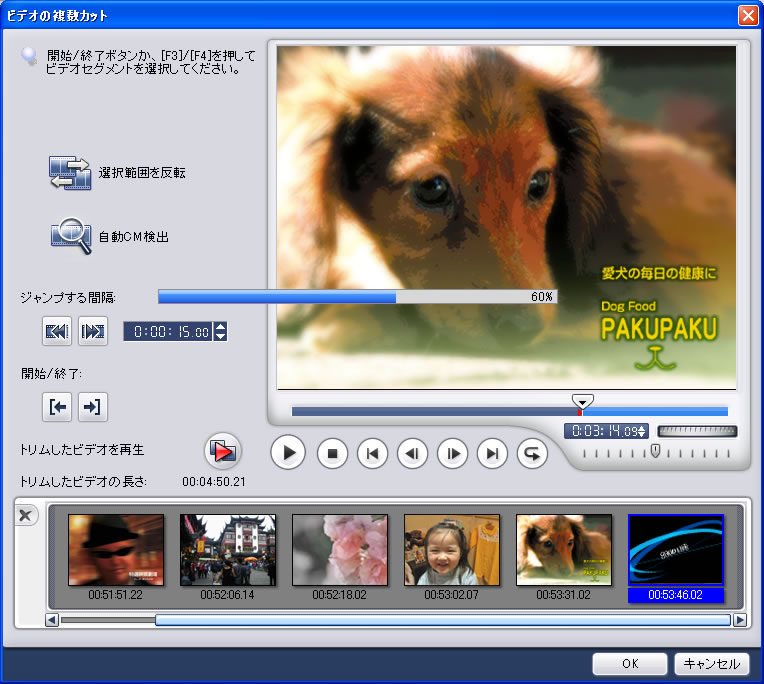
Task: Click the auto CM detection magnifier icon
Action: click(71, 236)
